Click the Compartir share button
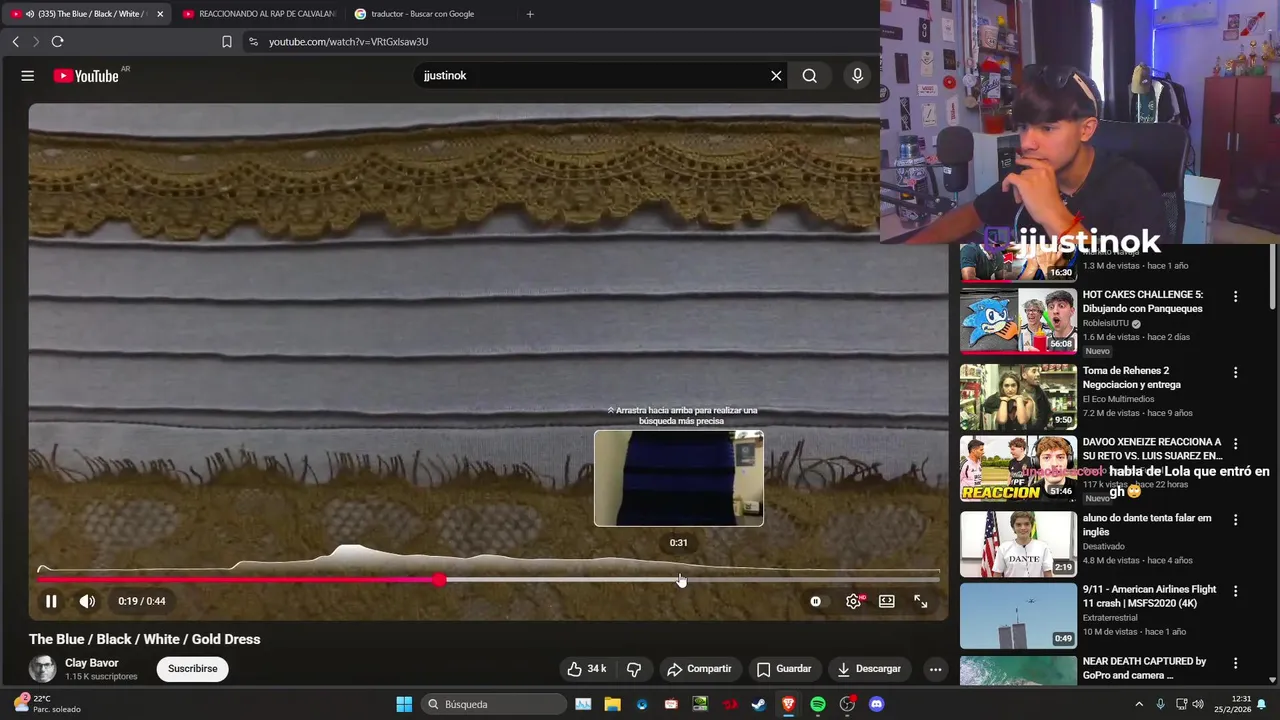 (x=699, y=669)
